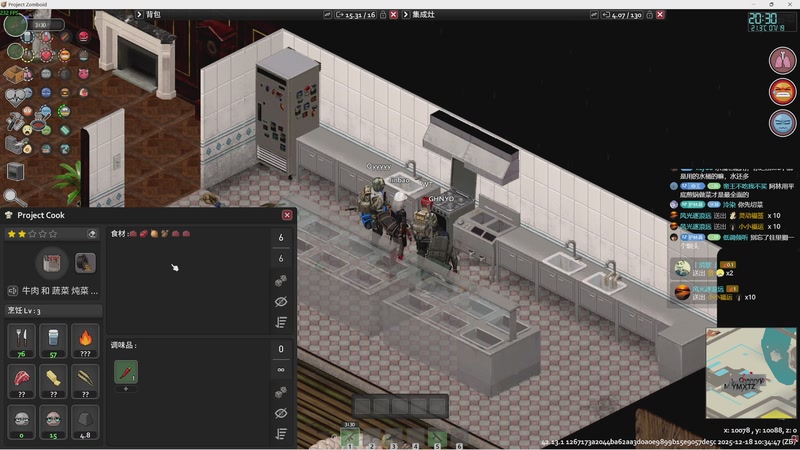Click the 食材 ingredients header label
Viewport: 800px width, 450px height.
(x=119, y=234)
